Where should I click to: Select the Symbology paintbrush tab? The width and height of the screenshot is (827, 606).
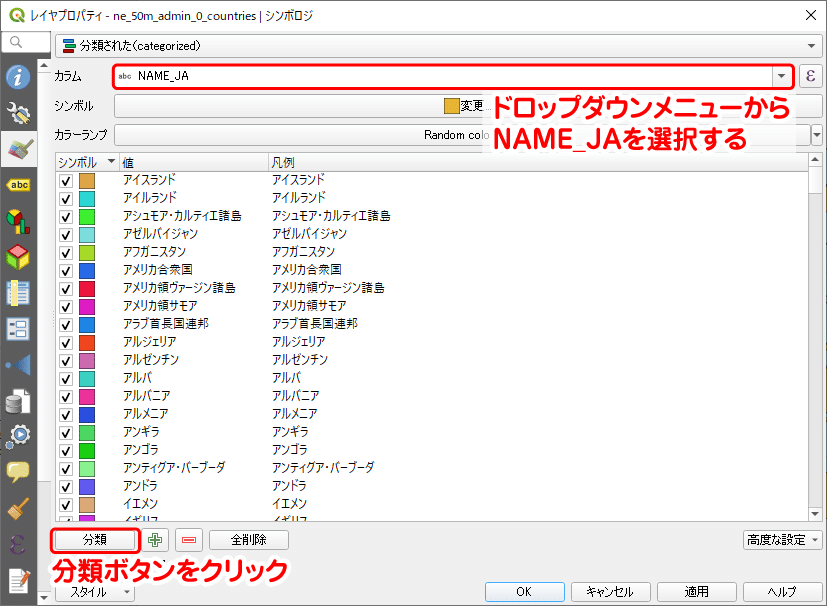19,149
